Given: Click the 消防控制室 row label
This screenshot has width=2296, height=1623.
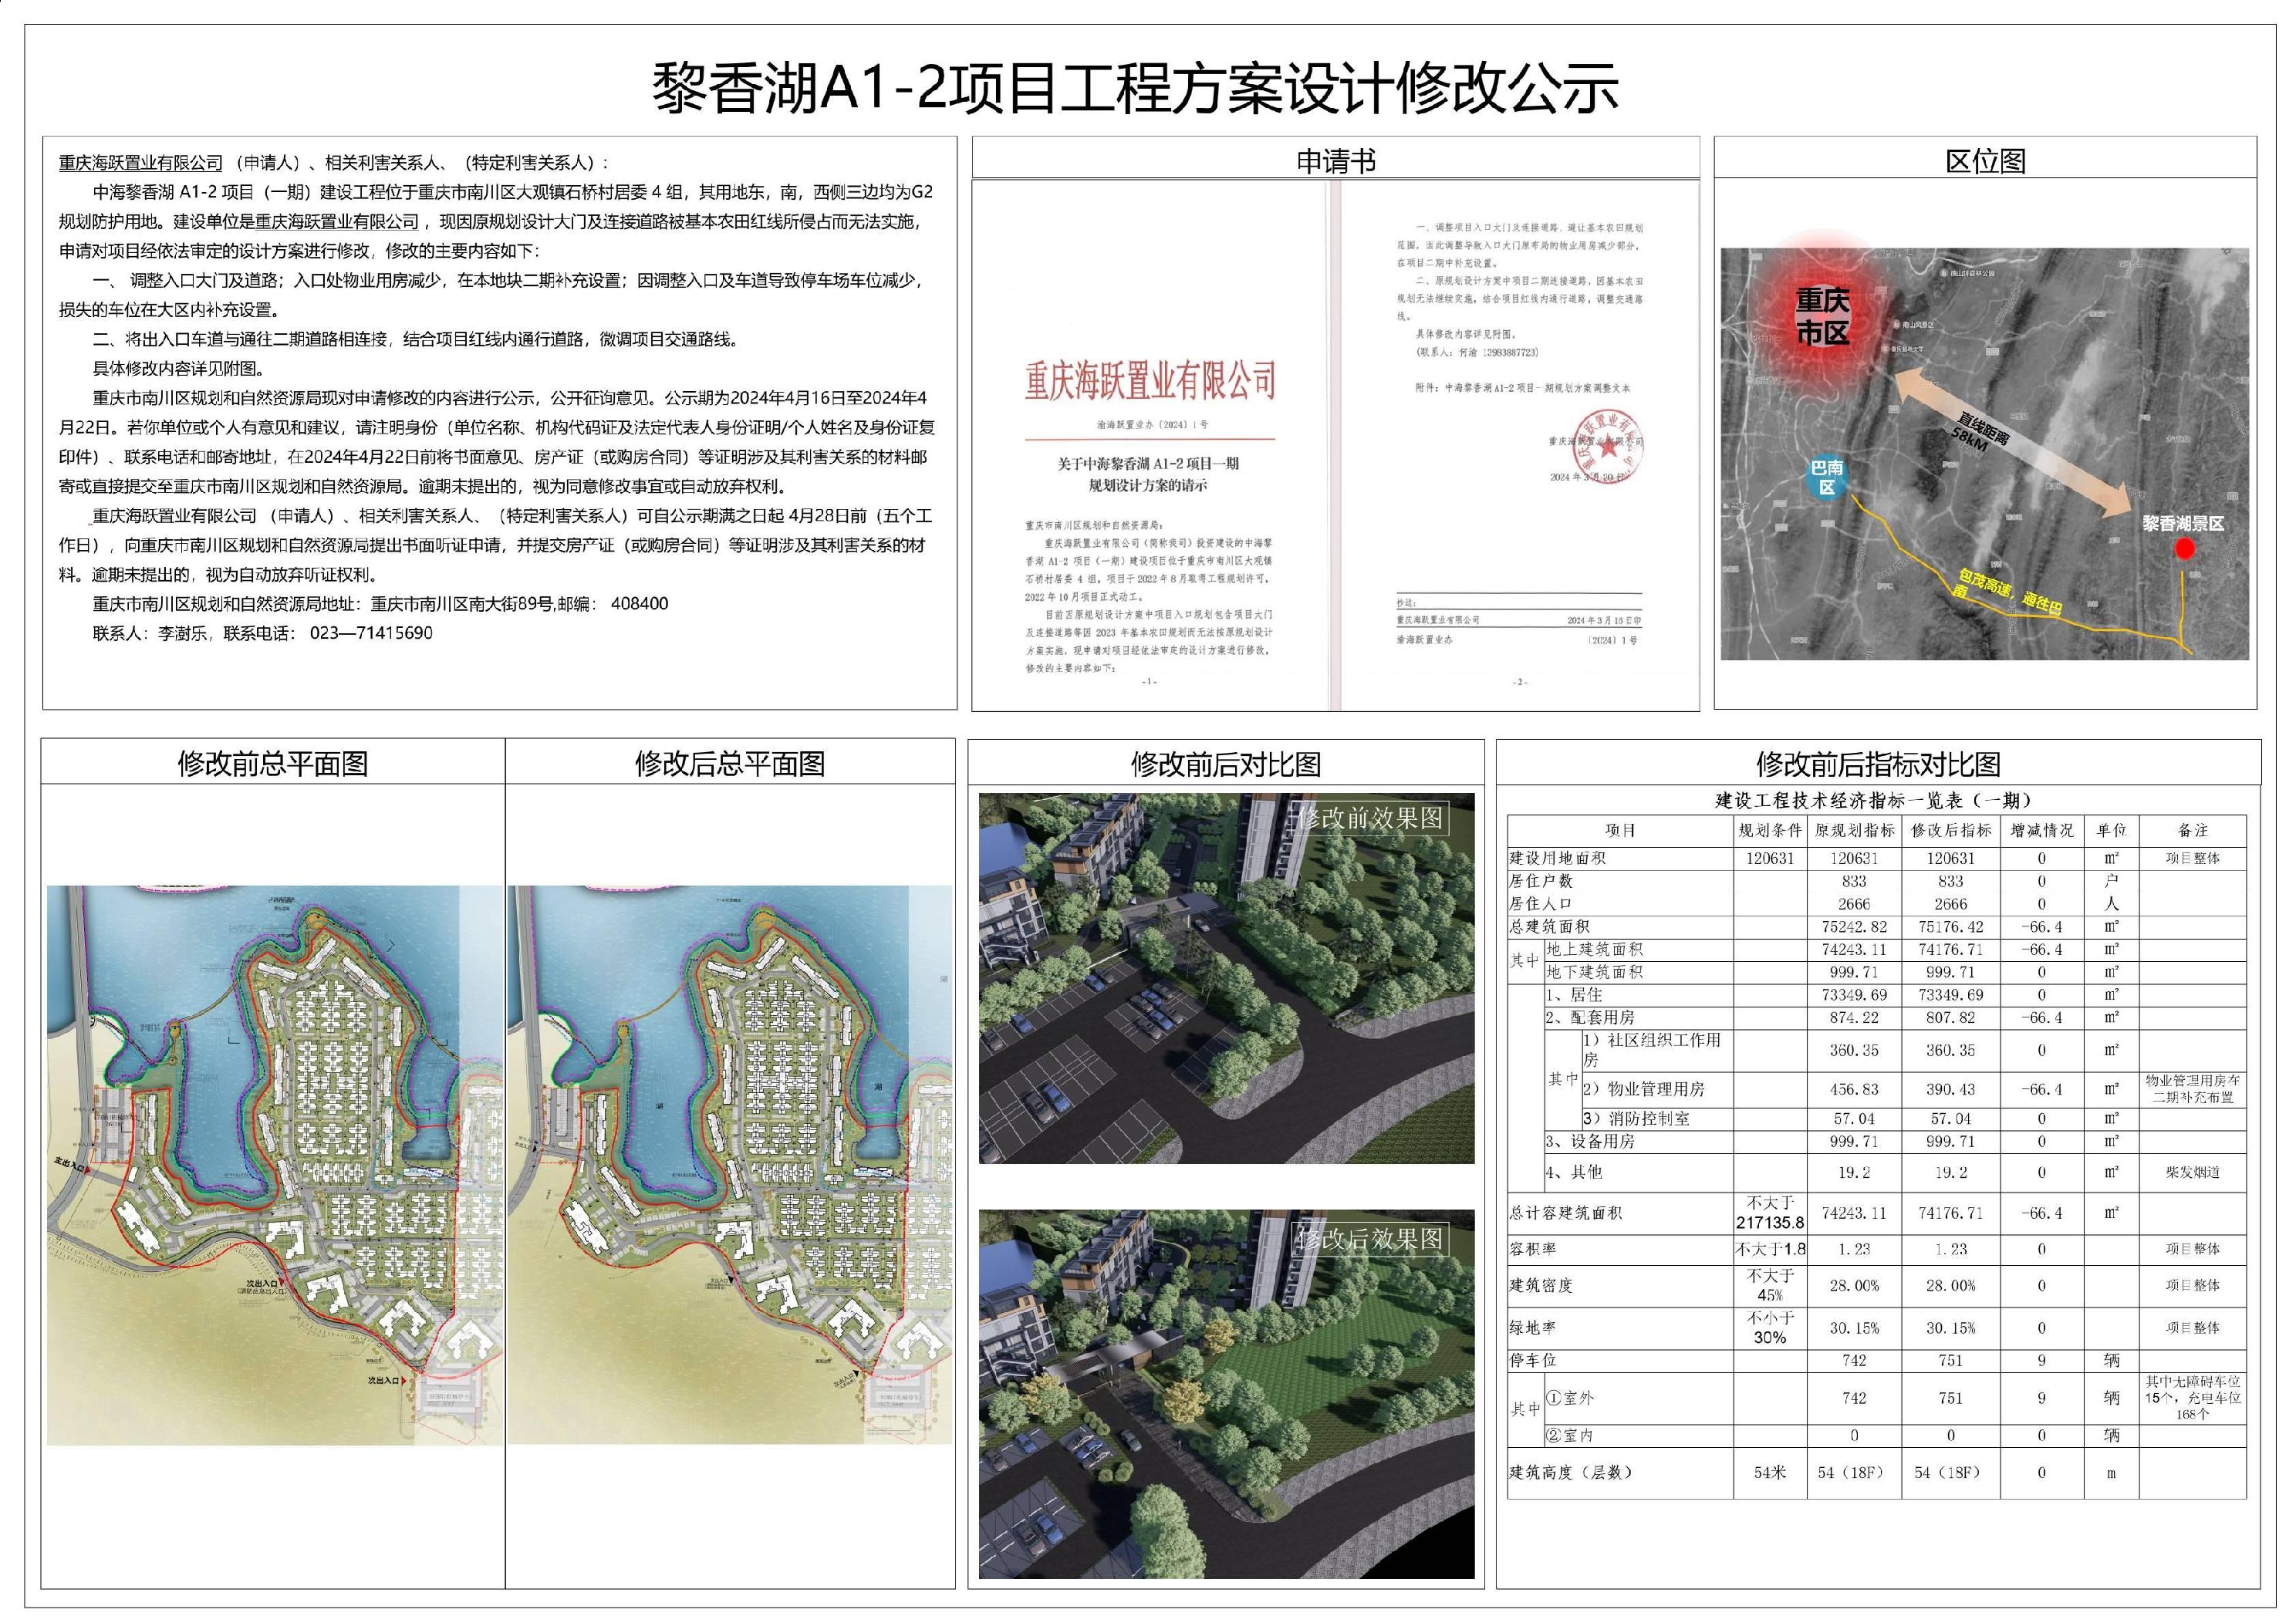Looking at the screenshot, I should [1636, 1119].
